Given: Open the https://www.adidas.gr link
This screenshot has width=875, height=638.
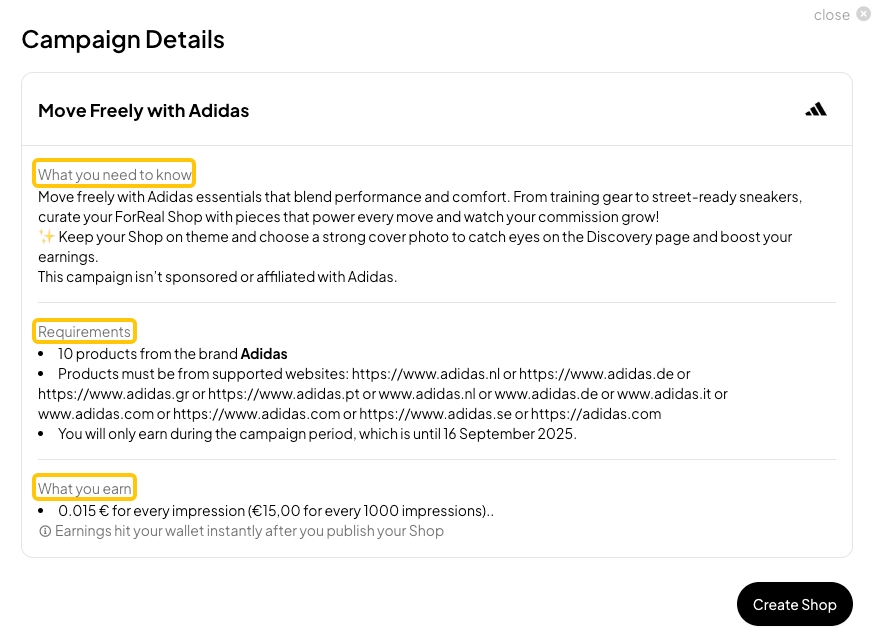Looking at the screenshot, I should click(x=113, y=393).
